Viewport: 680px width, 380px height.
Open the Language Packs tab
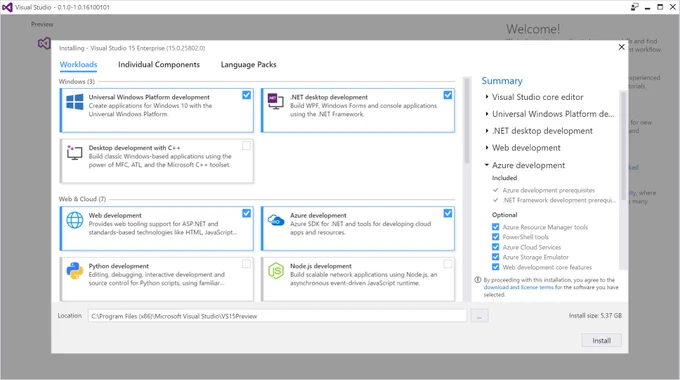[248, 65]
